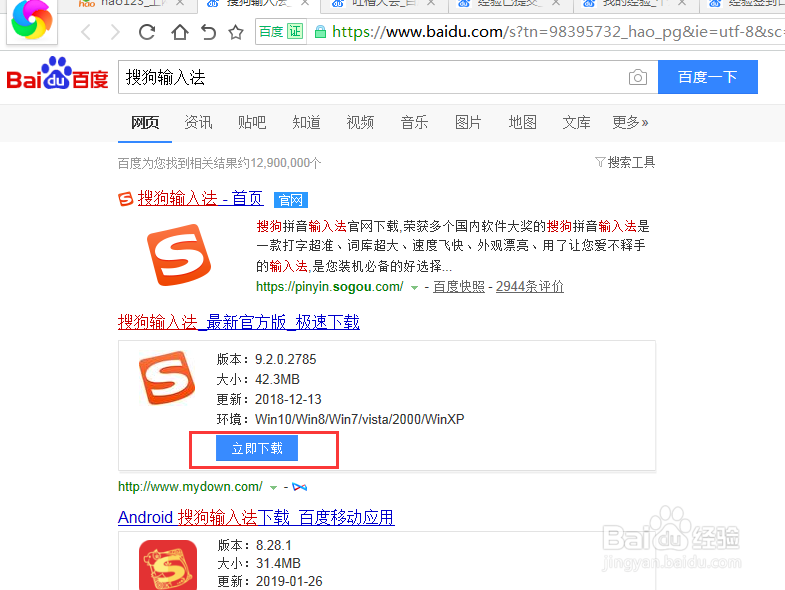Click the 立即下载 button
This screenshot has width=785, height=590.
tap(257, 448)
